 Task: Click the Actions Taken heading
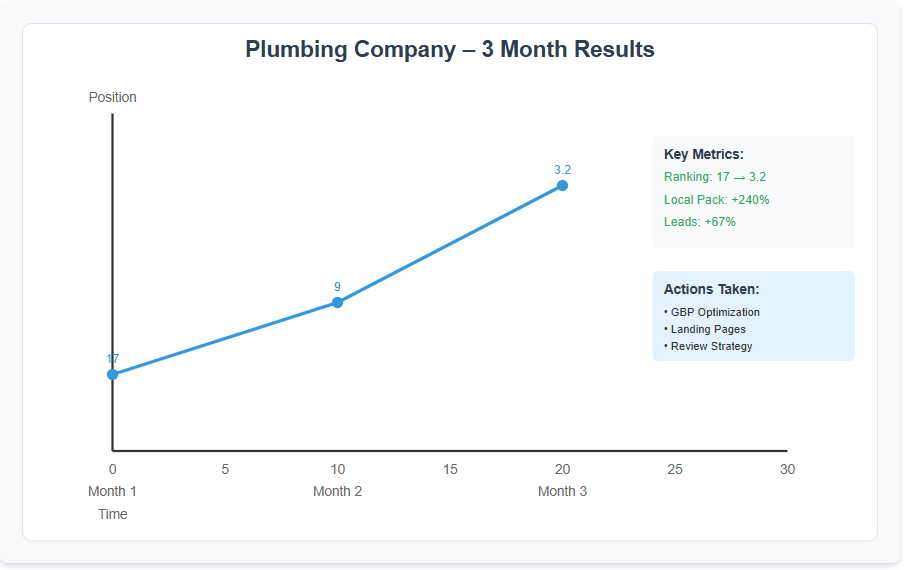711,289
